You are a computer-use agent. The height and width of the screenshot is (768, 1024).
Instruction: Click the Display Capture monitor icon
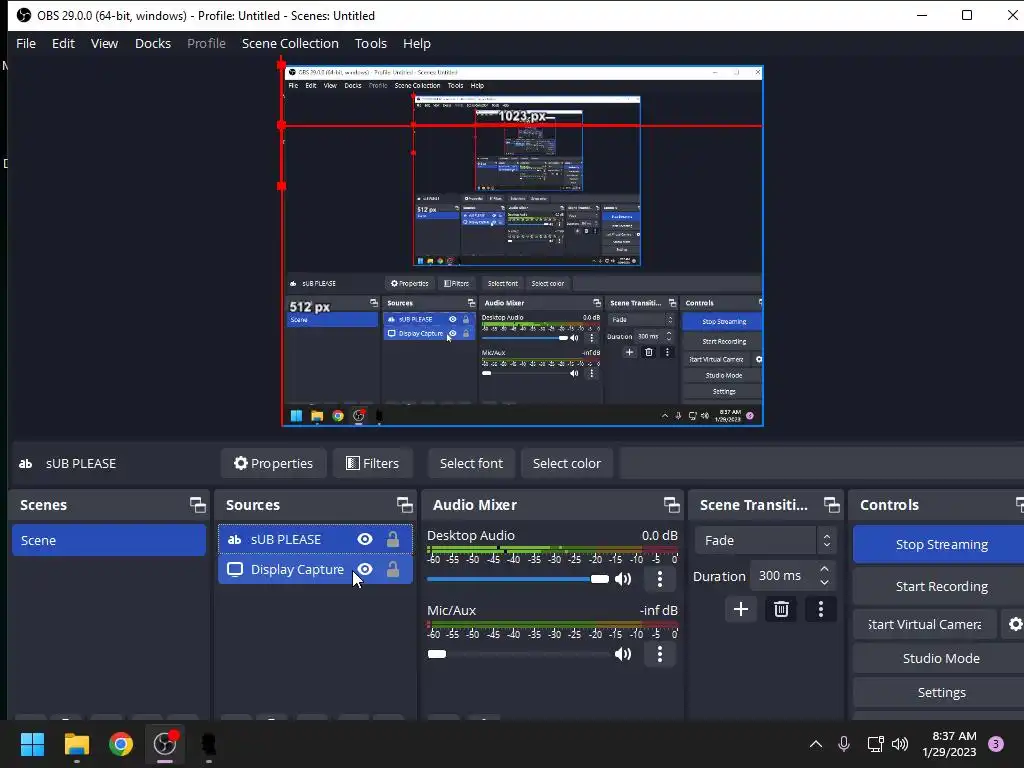click(x=234, y=569)
